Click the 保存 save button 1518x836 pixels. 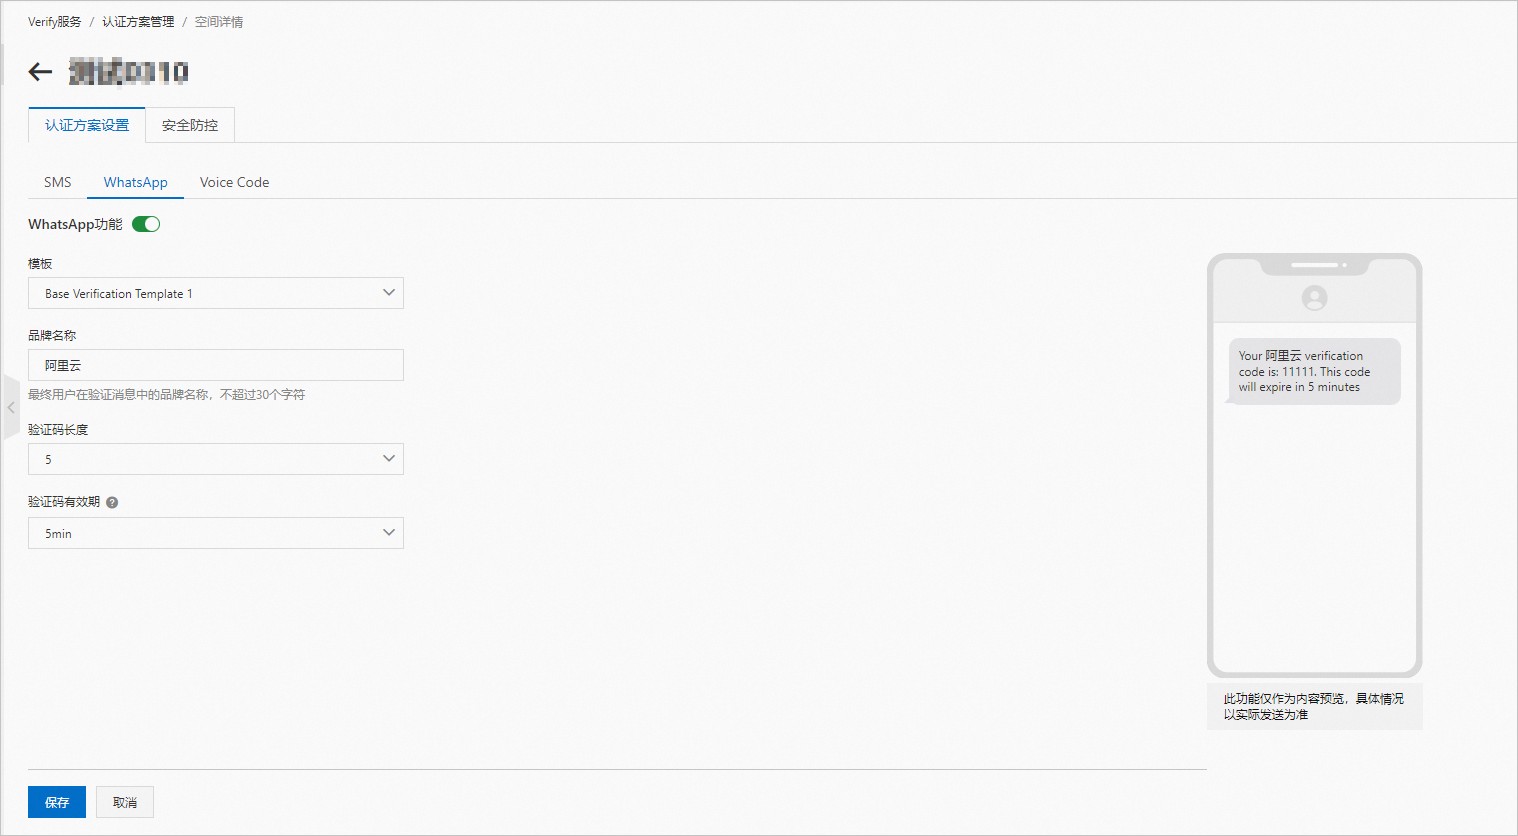click(x=57, y=802)
